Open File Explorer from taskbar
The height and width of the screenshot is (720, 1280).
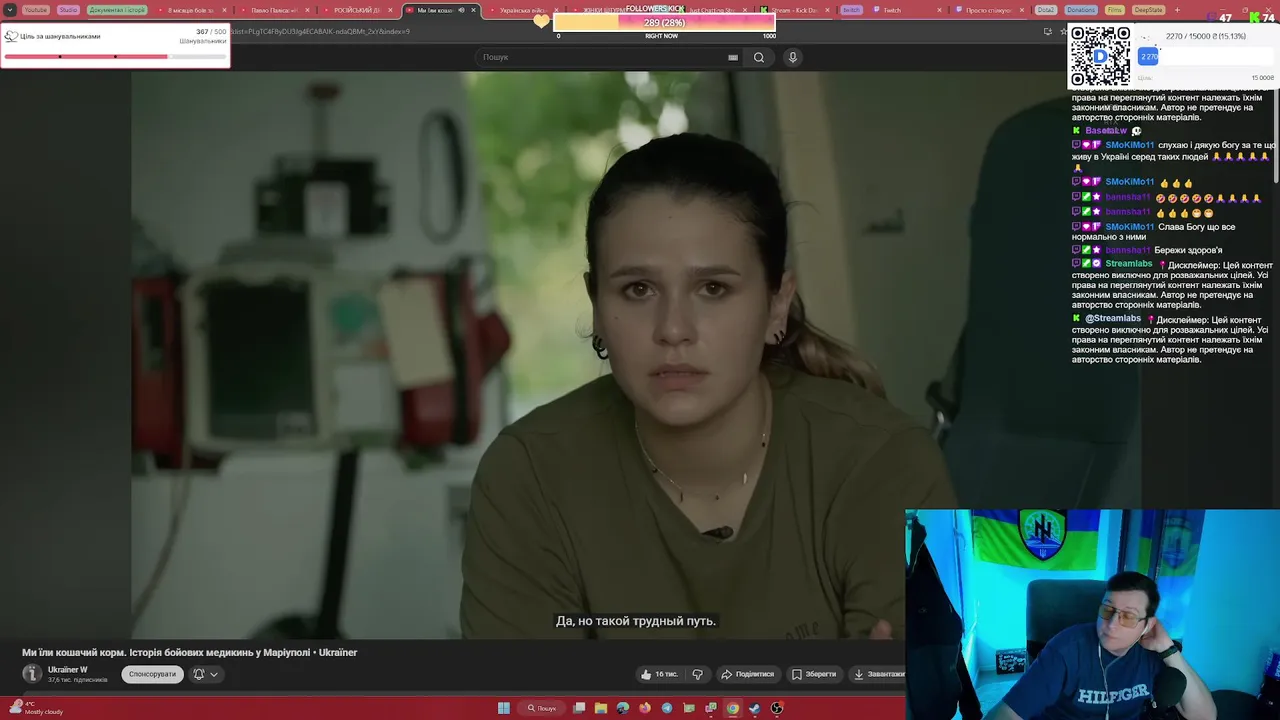click(x=601, y=708)
